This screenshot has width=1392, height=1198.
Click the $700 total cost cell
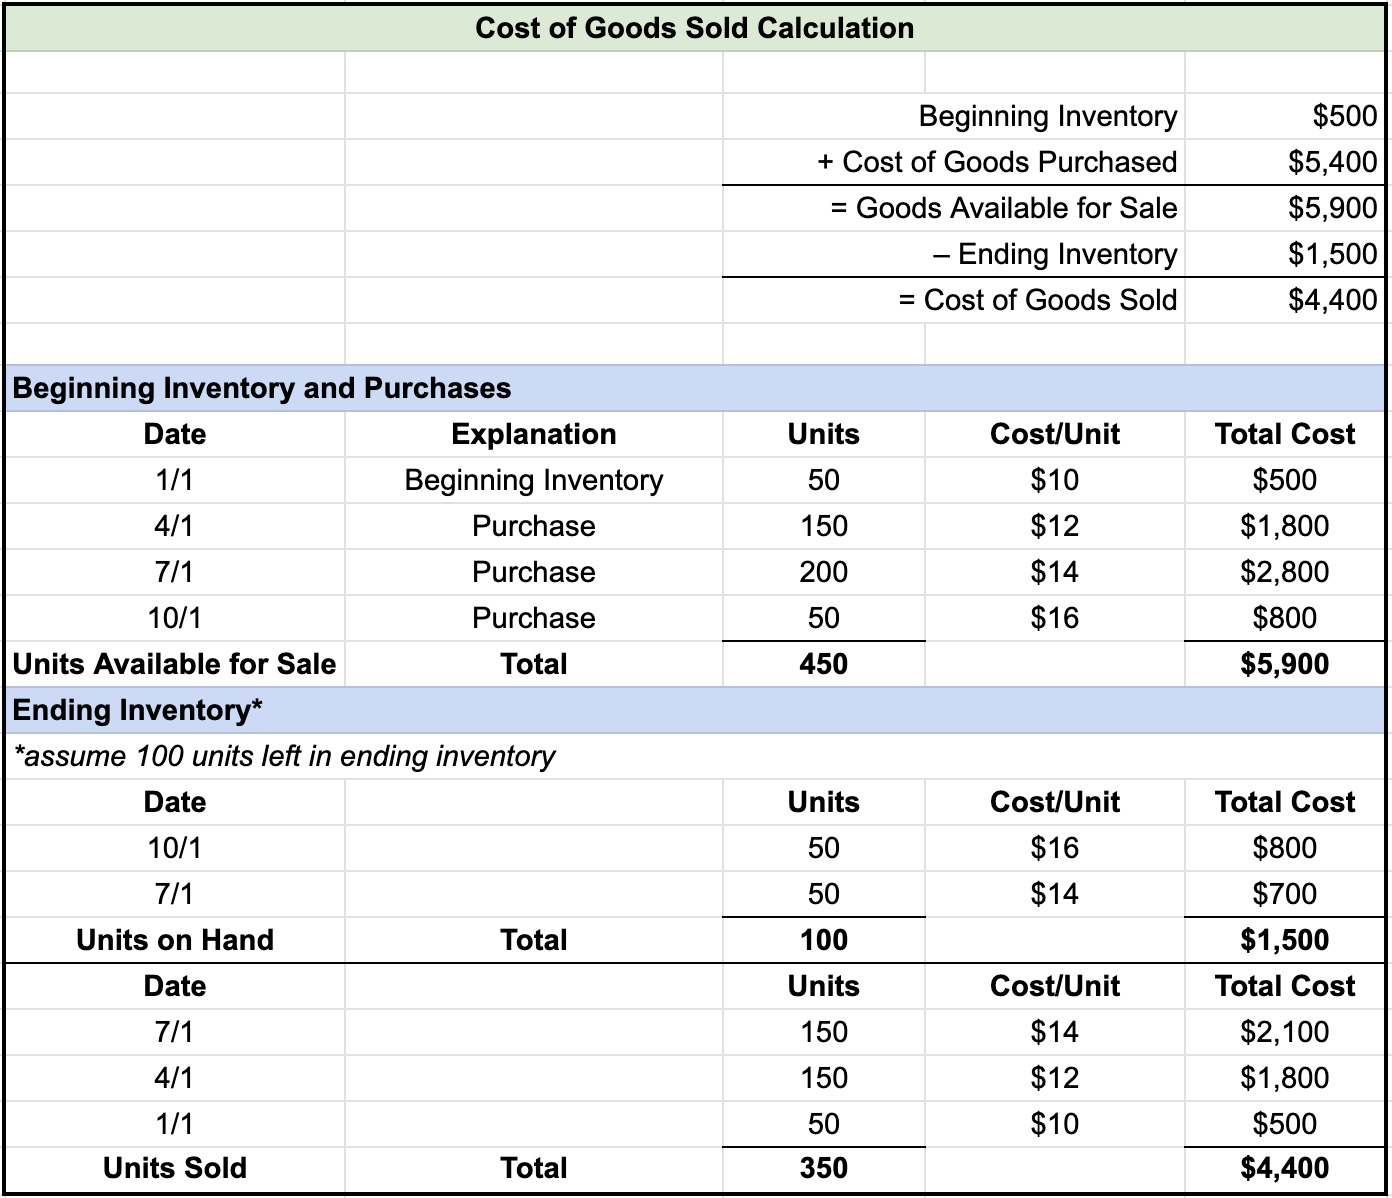tap(1285, 894)
